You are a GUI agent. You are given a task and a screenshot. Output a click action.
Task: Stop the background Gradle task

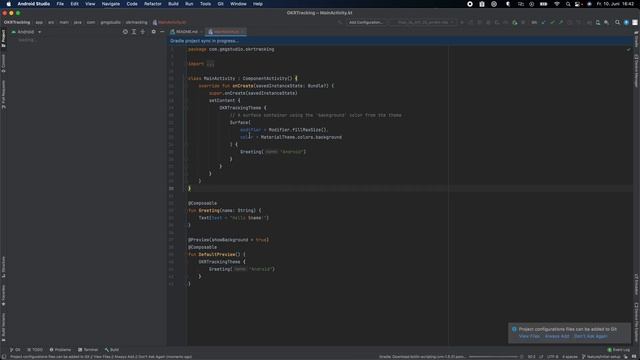[x=522, y=357]
